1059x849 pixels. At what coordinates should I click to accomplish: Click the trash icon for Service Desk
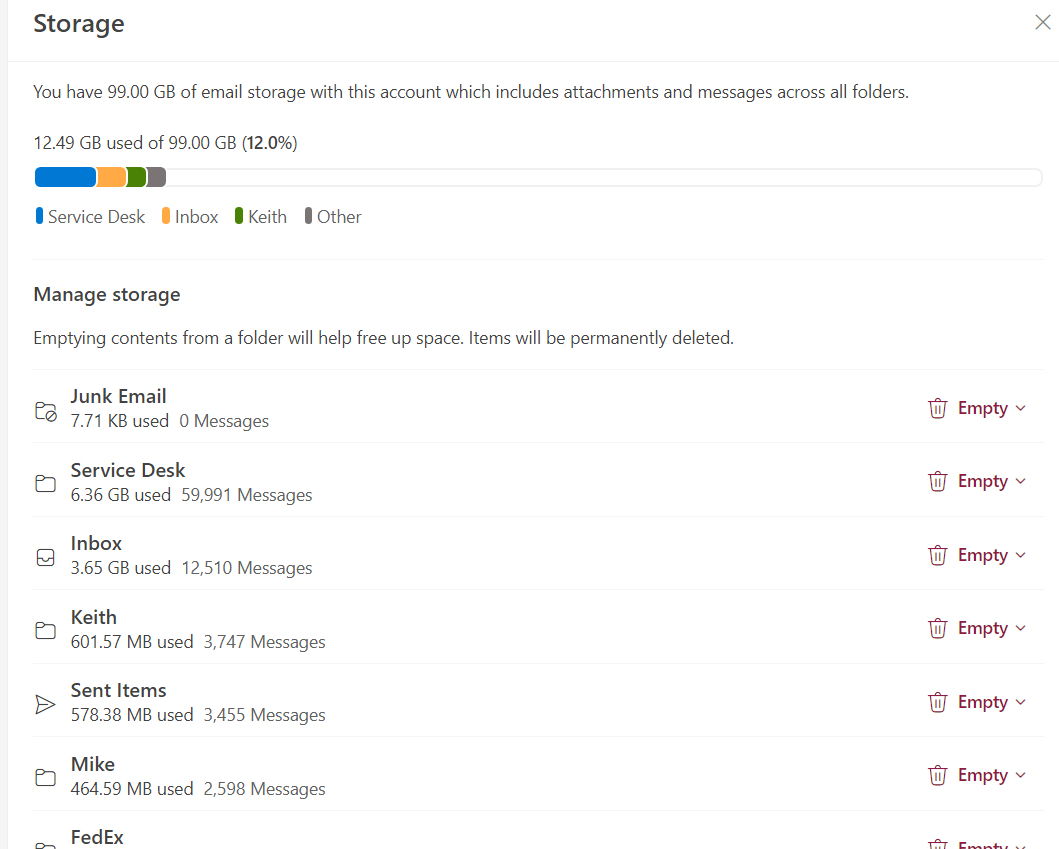click(x=937, y=481)
